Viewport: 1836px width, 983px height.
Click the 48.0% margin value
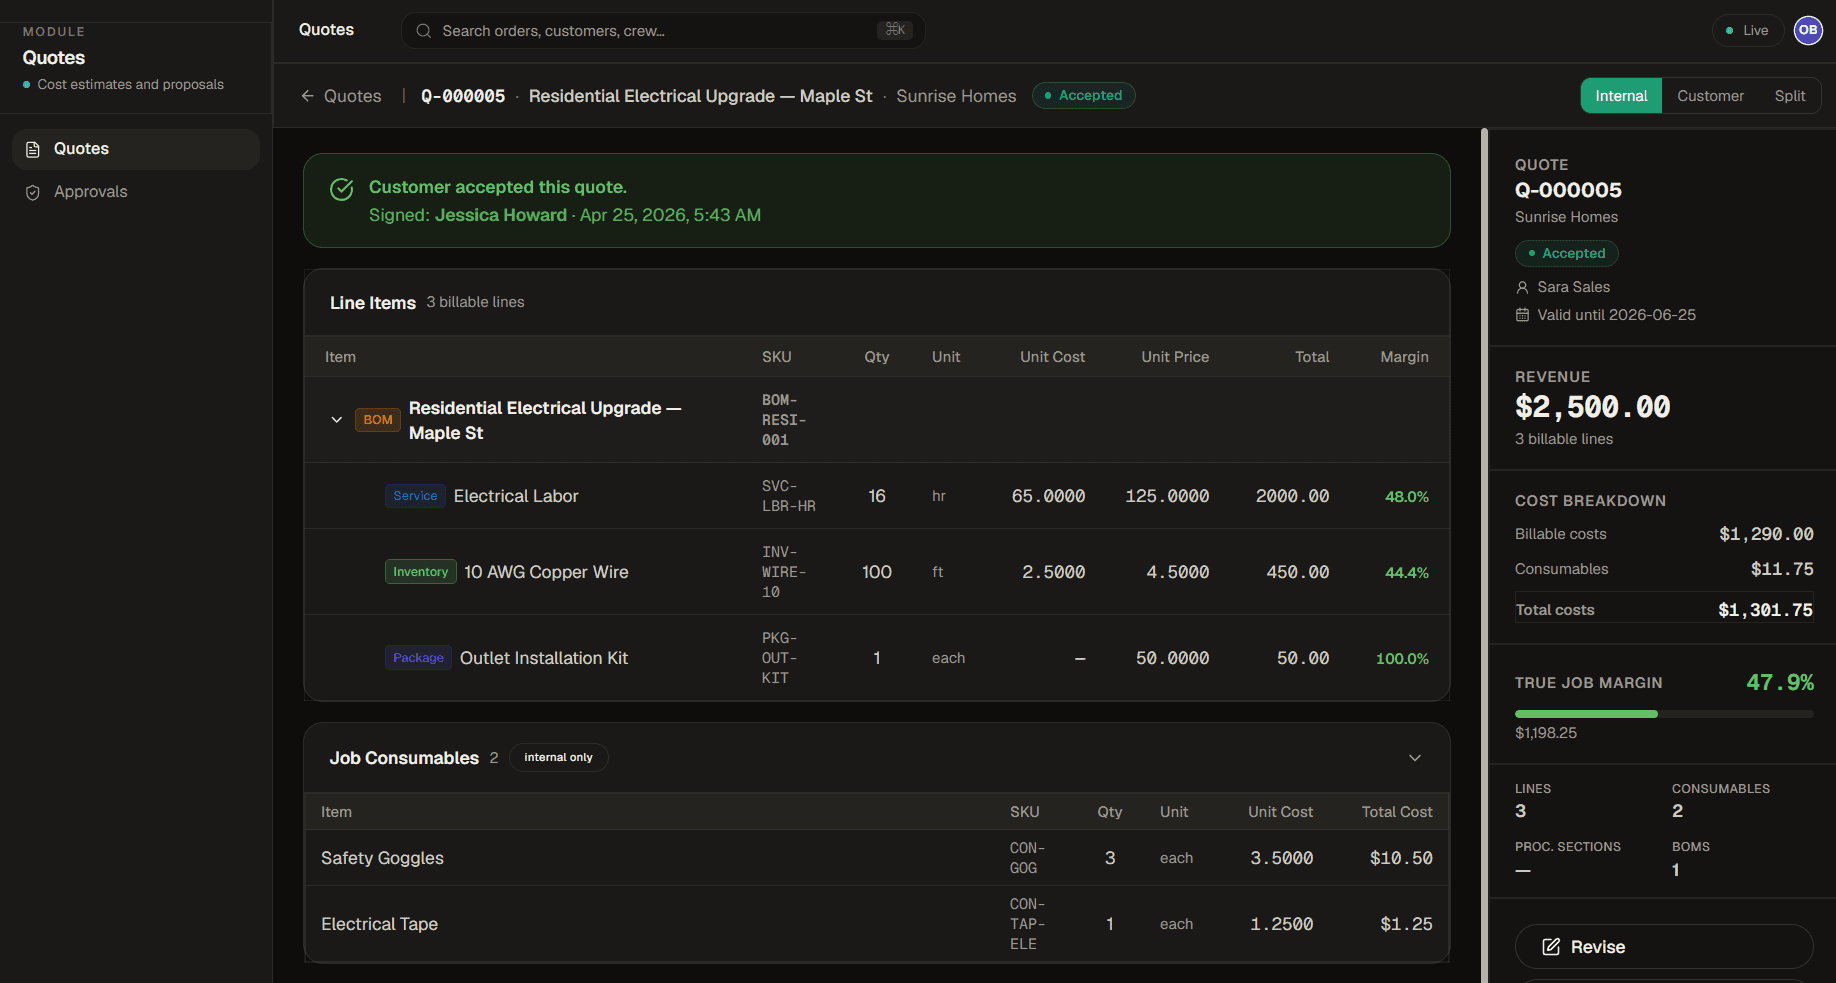tap(1407, 497)
